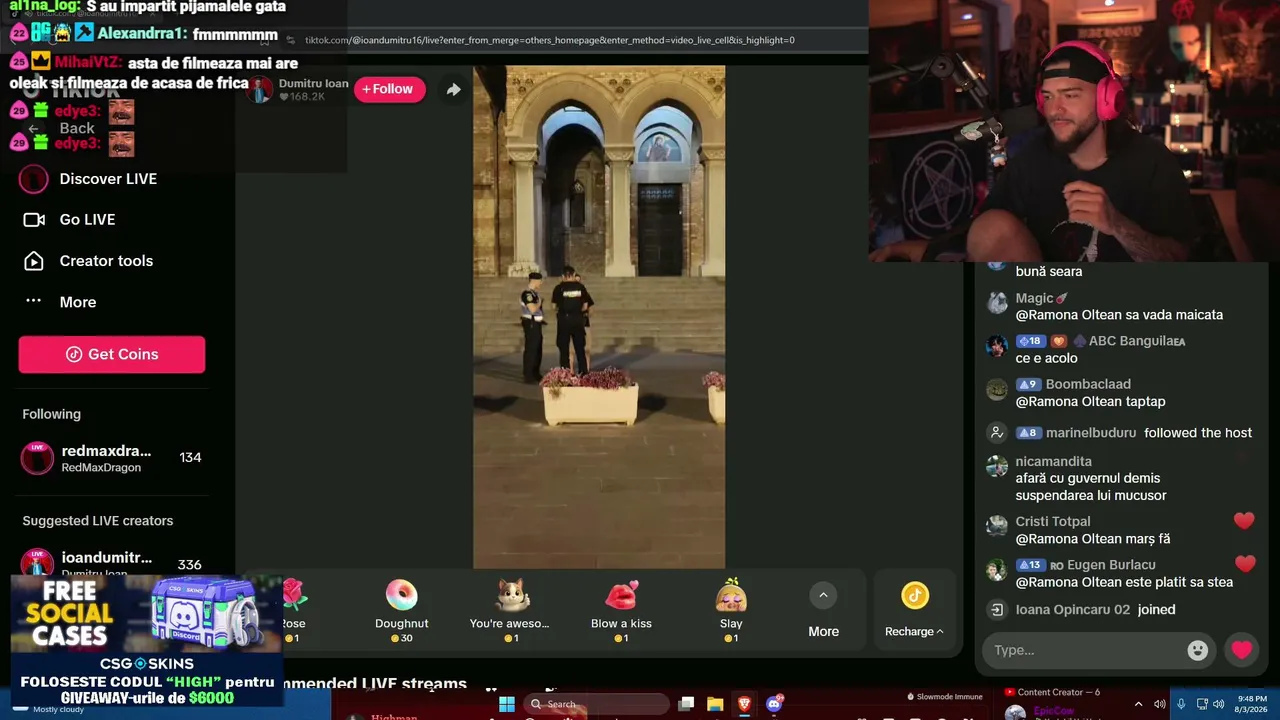The image size is (1280, 720).
Task: Send the You're awesome cat gift
Action: tap(510, 609)
